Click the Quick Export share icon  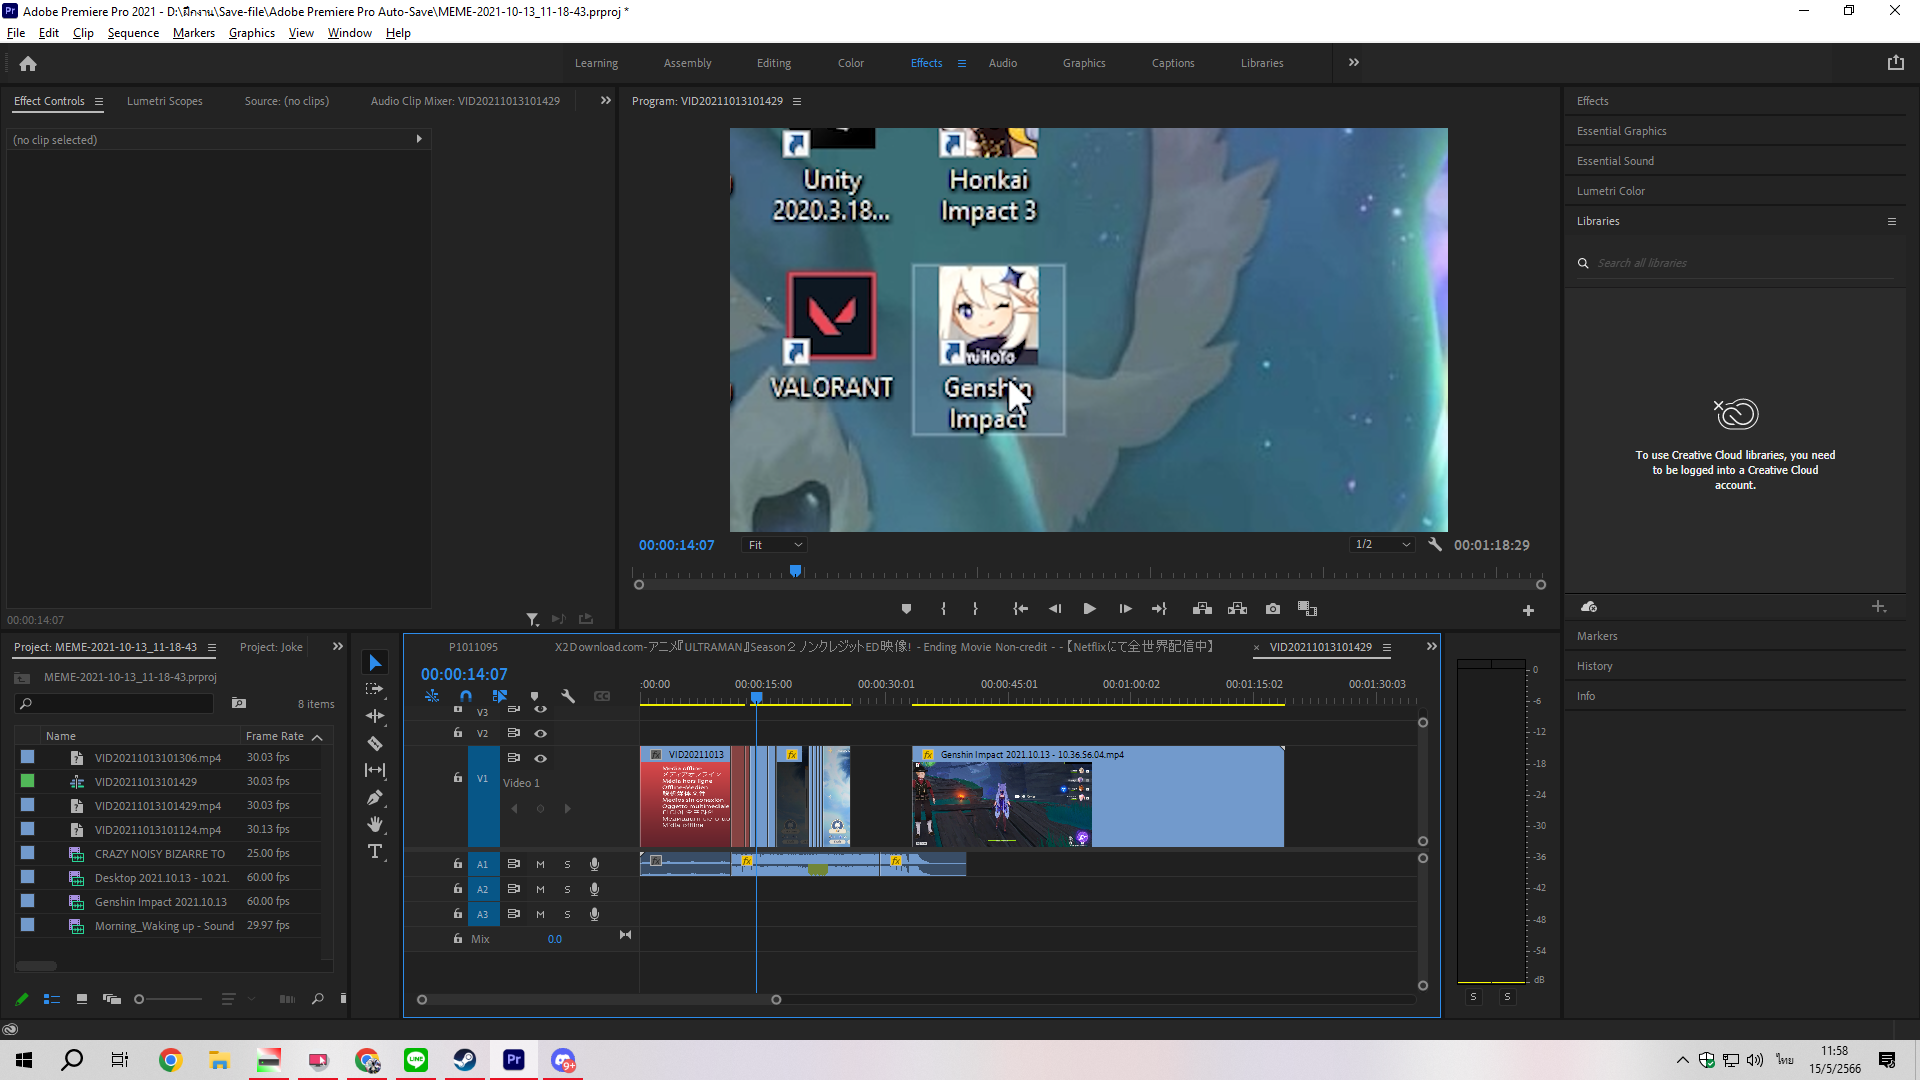pyautogui.click(x=1895, y=63)
